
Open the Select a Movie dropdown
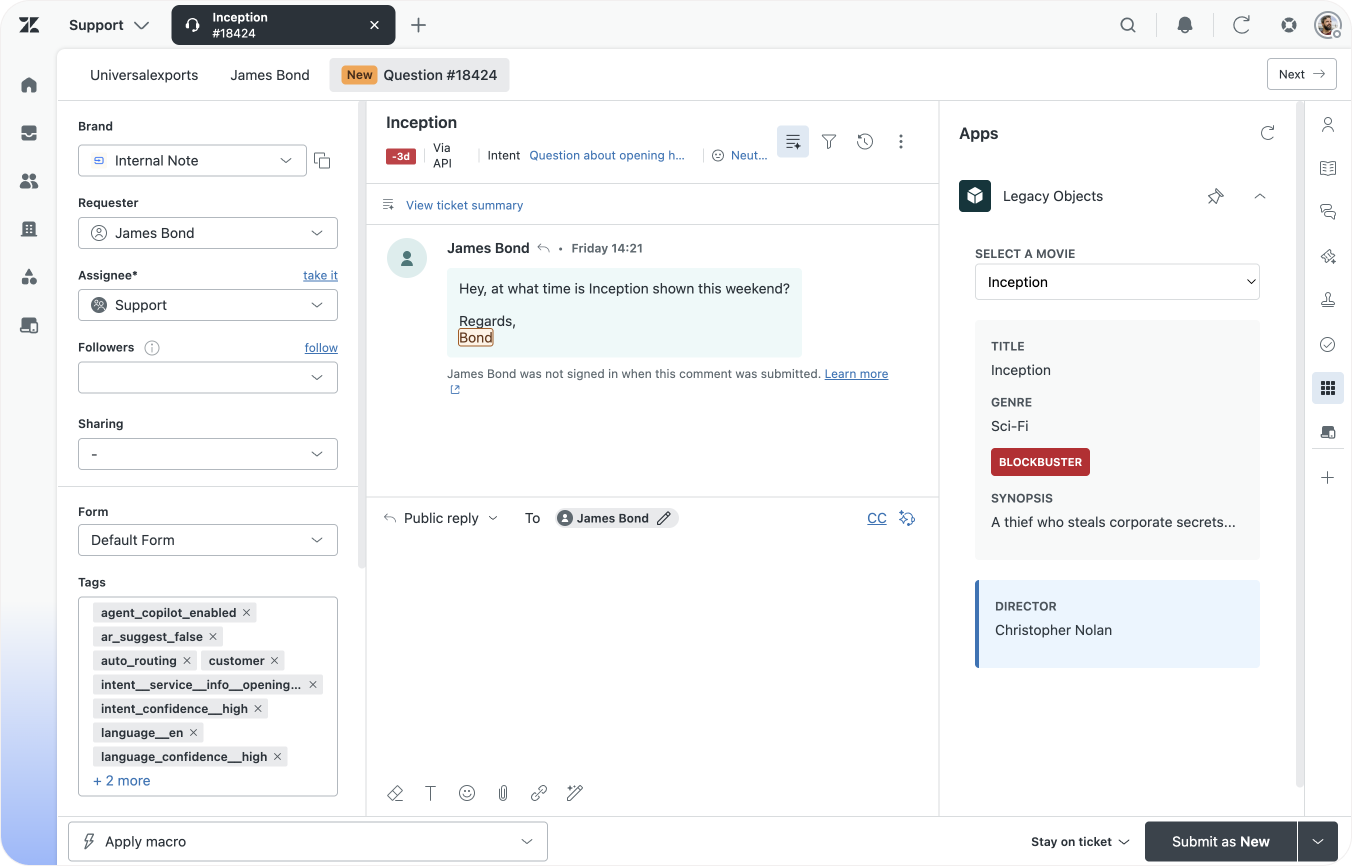click(1116, 282)
